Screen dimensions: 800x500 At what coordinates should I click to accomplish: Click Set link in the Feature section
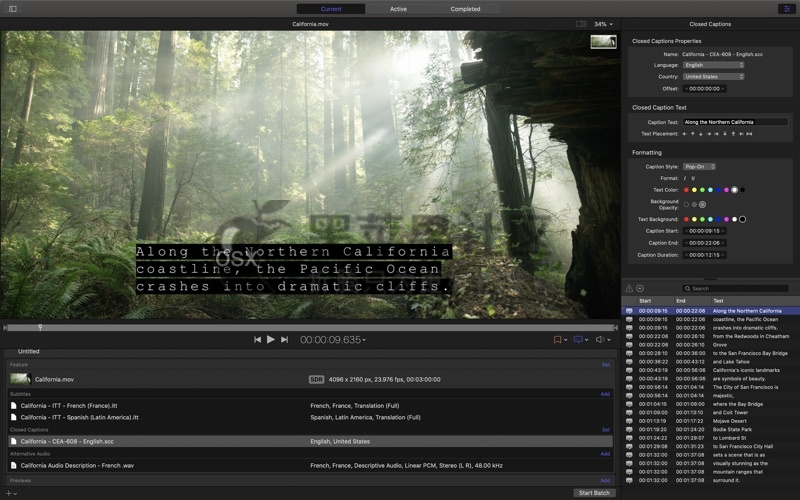tap(606, 365)
